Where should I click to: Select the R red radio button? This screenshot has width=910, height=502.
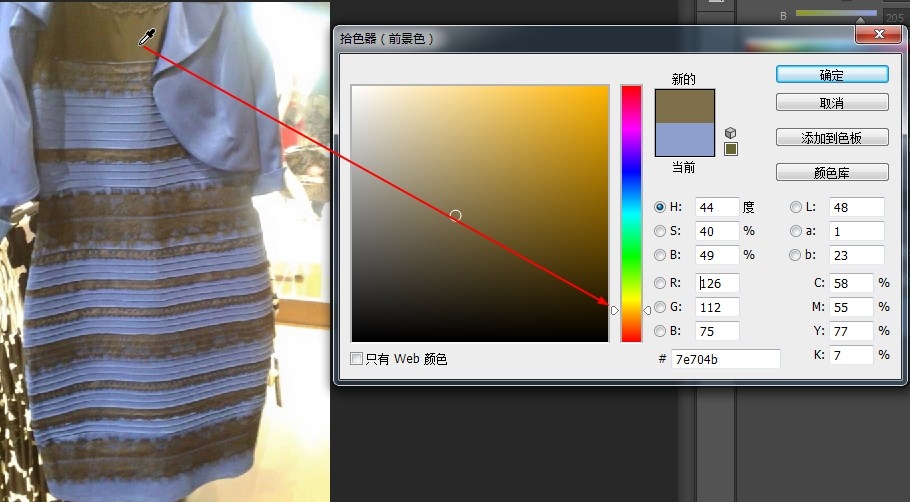pos(659,283)
